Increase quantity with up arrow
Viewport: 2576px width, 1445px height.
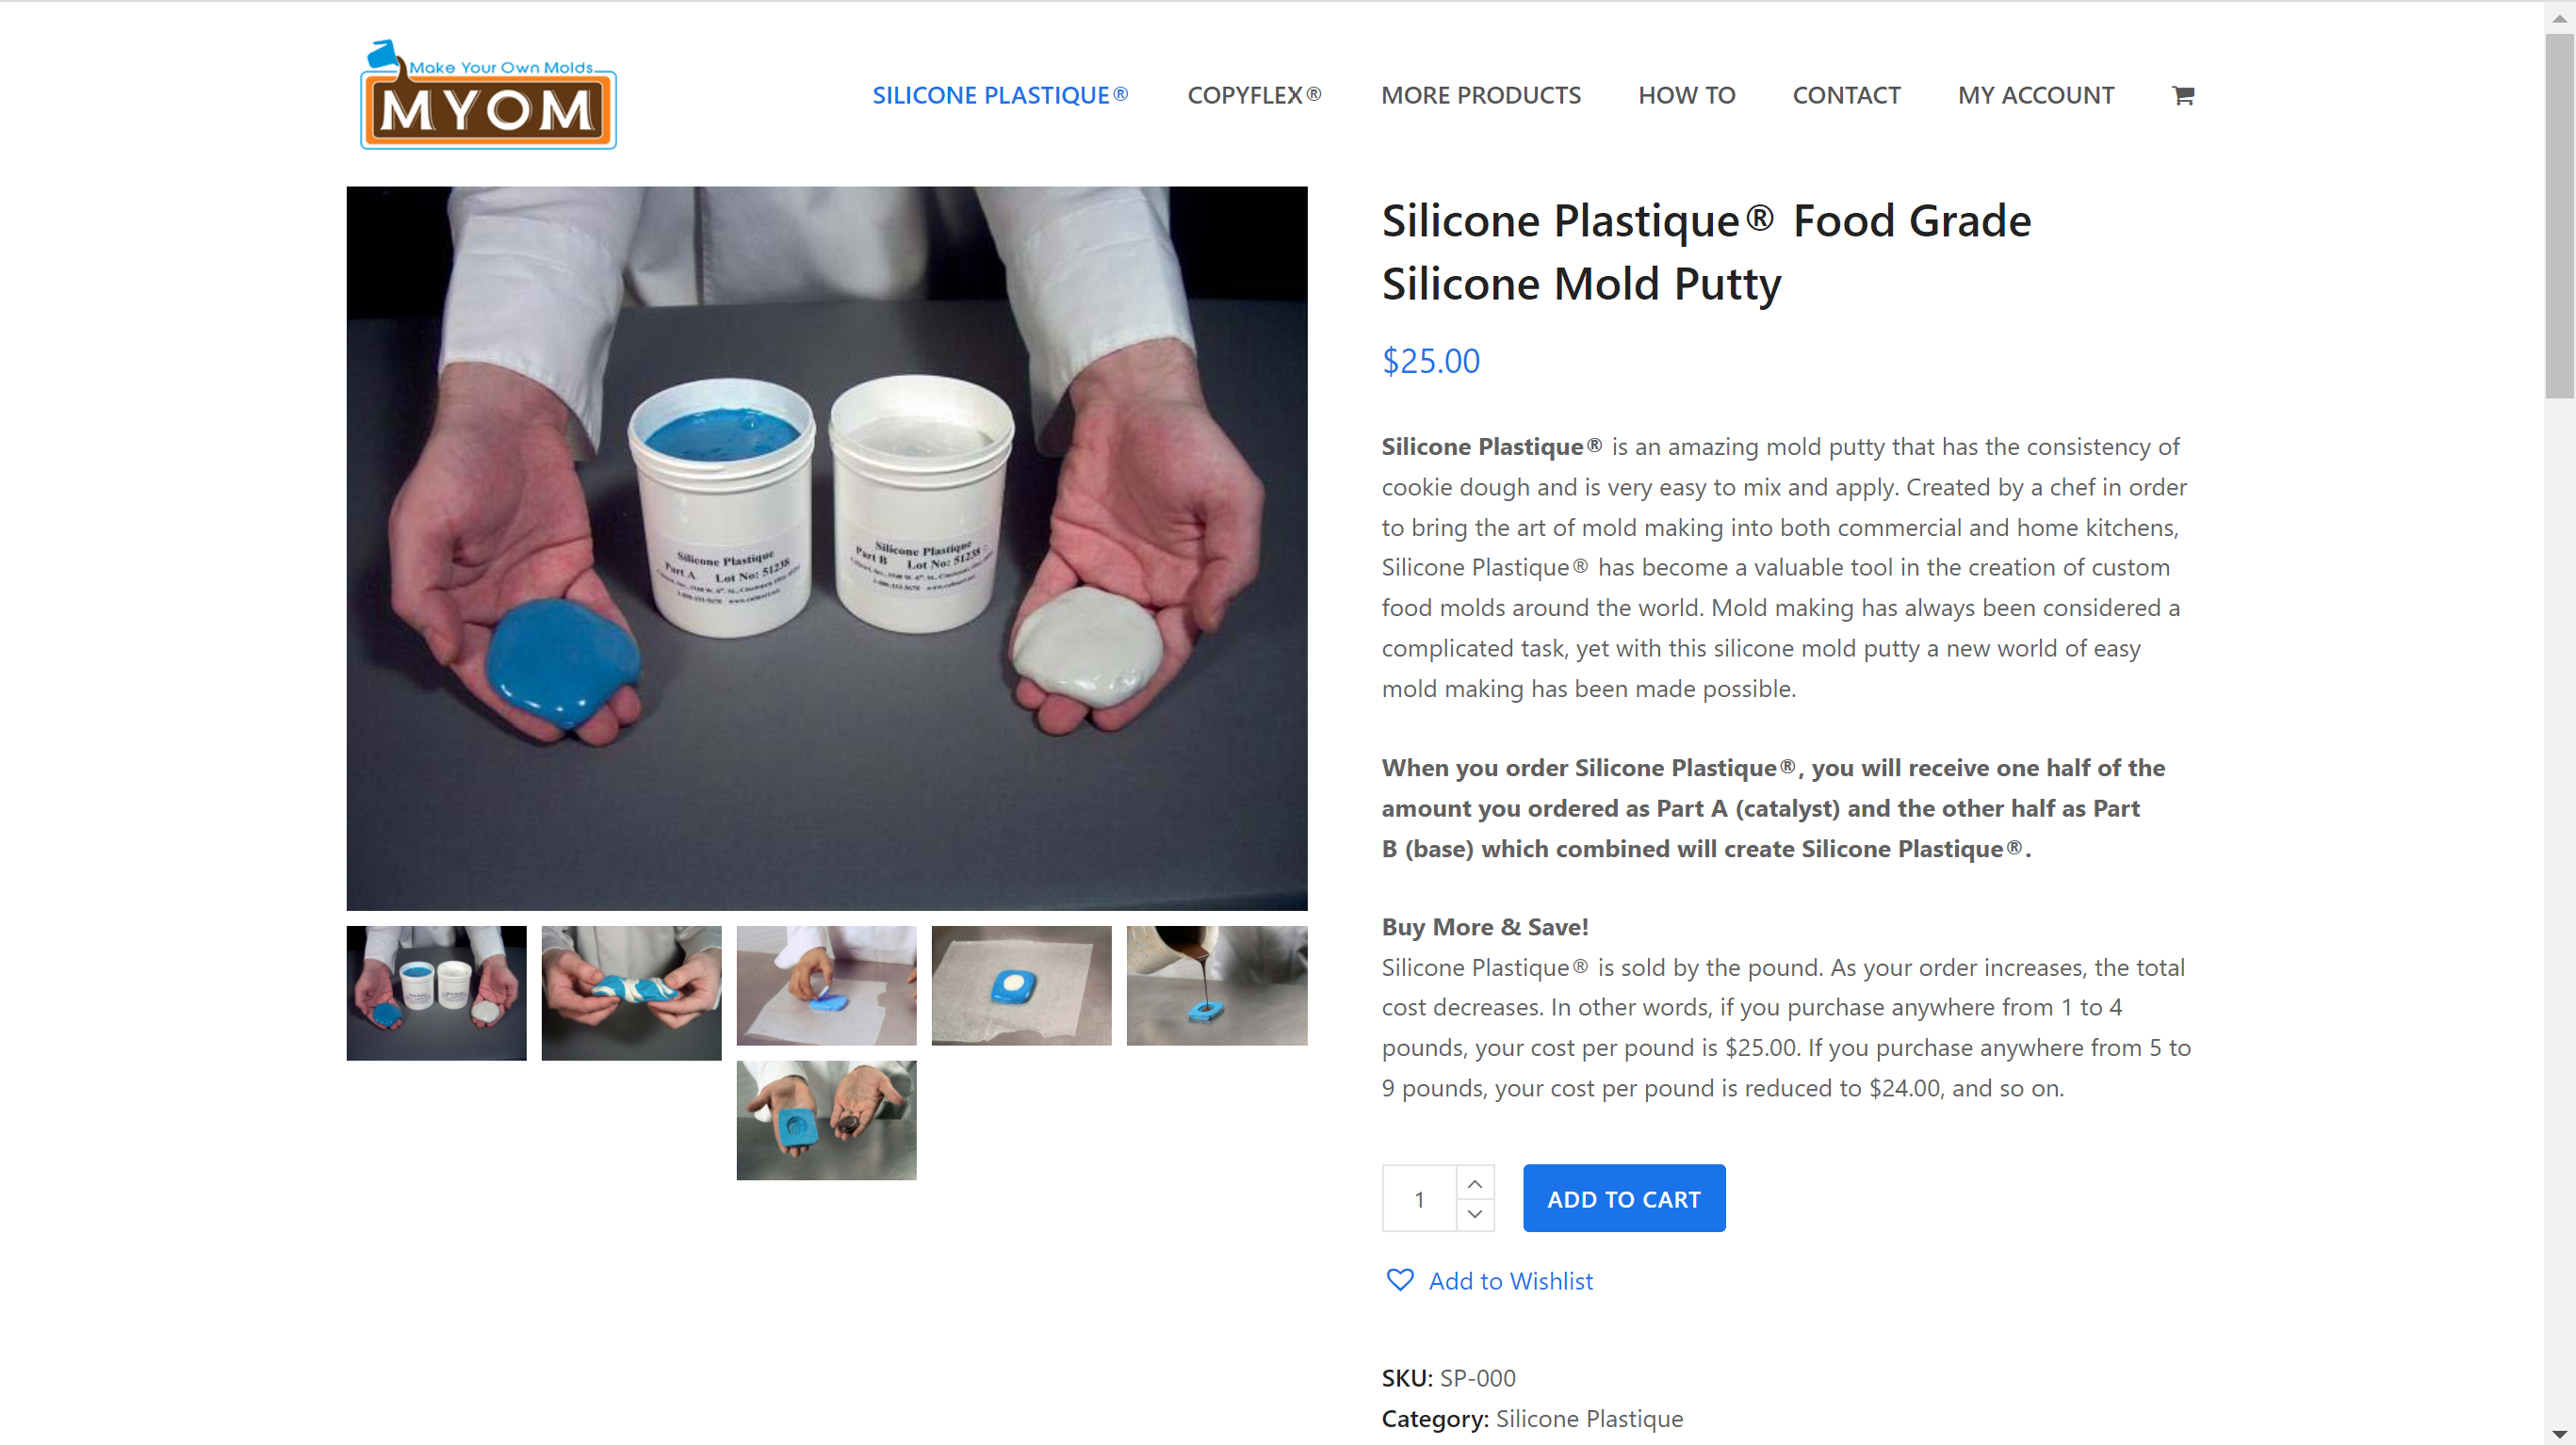point(1475,1183)
